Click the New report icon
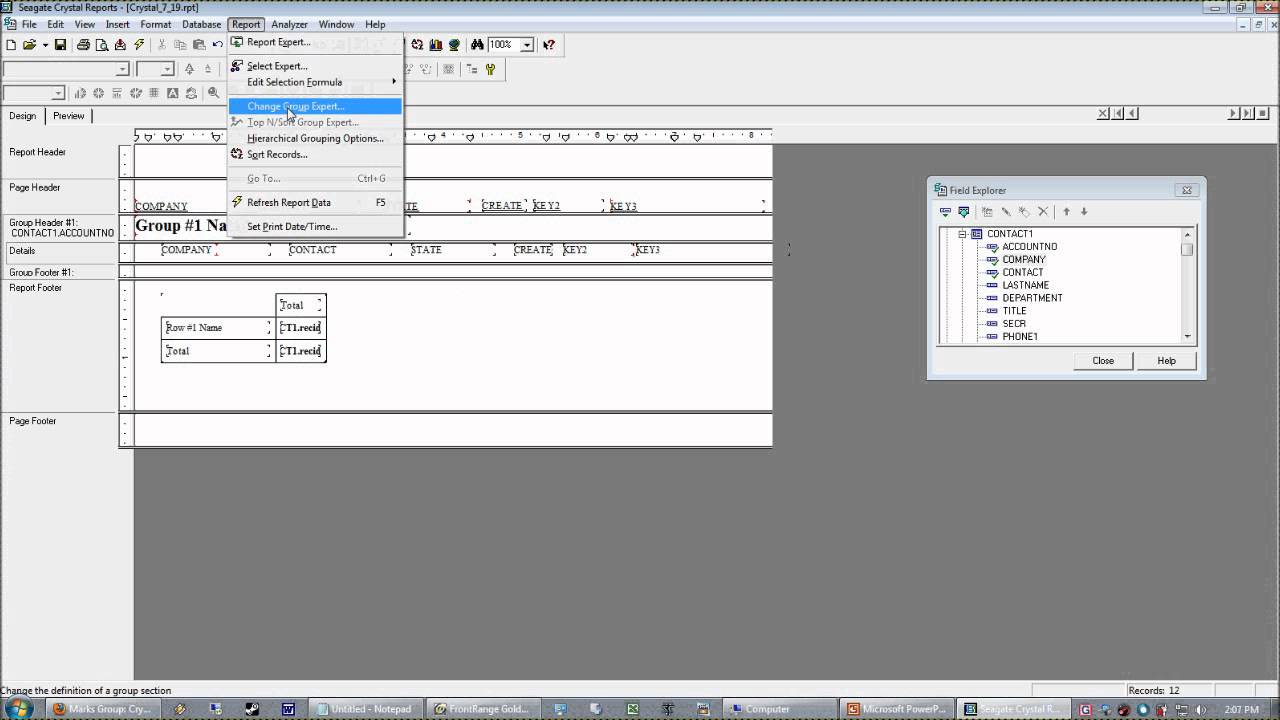1280x720 pixels. click(x=11, y=45)
